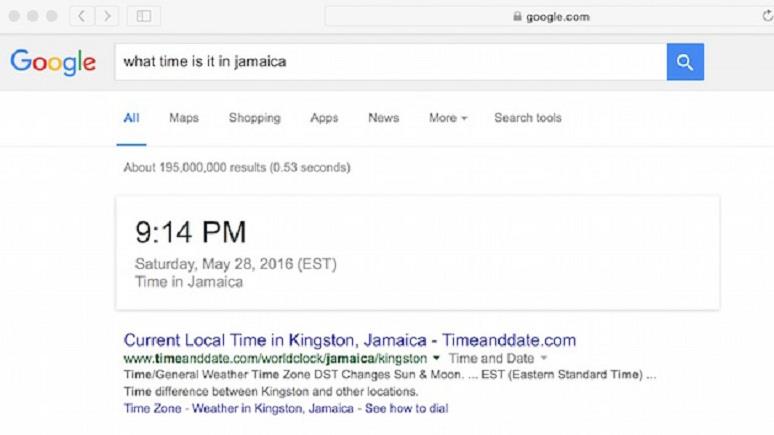Go forward with the browser forward arrow
774x435 pixels.
(x=107, y=16)
